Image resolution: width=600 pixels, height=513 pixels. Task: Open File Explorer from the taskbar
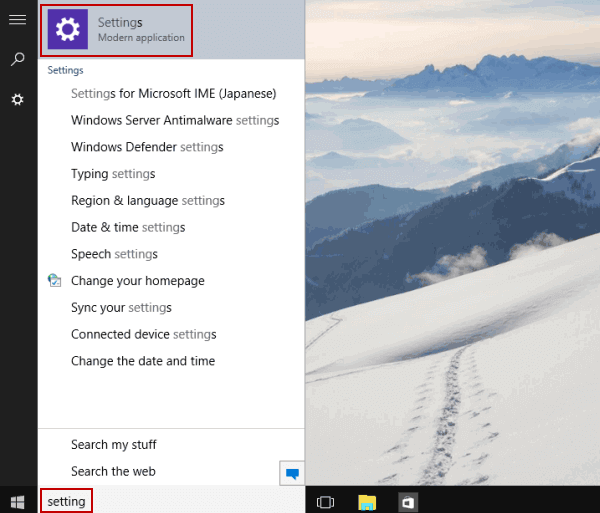point(367,502)
